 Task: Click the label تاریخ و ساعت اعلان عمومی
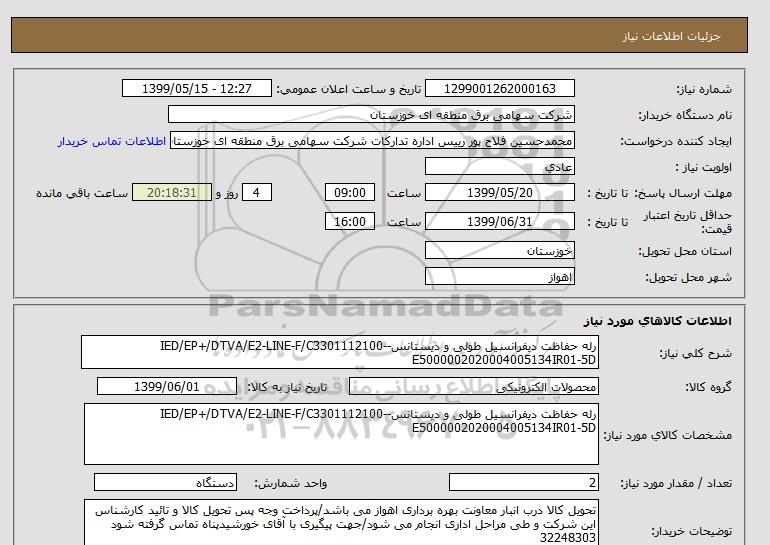point(349,89)
